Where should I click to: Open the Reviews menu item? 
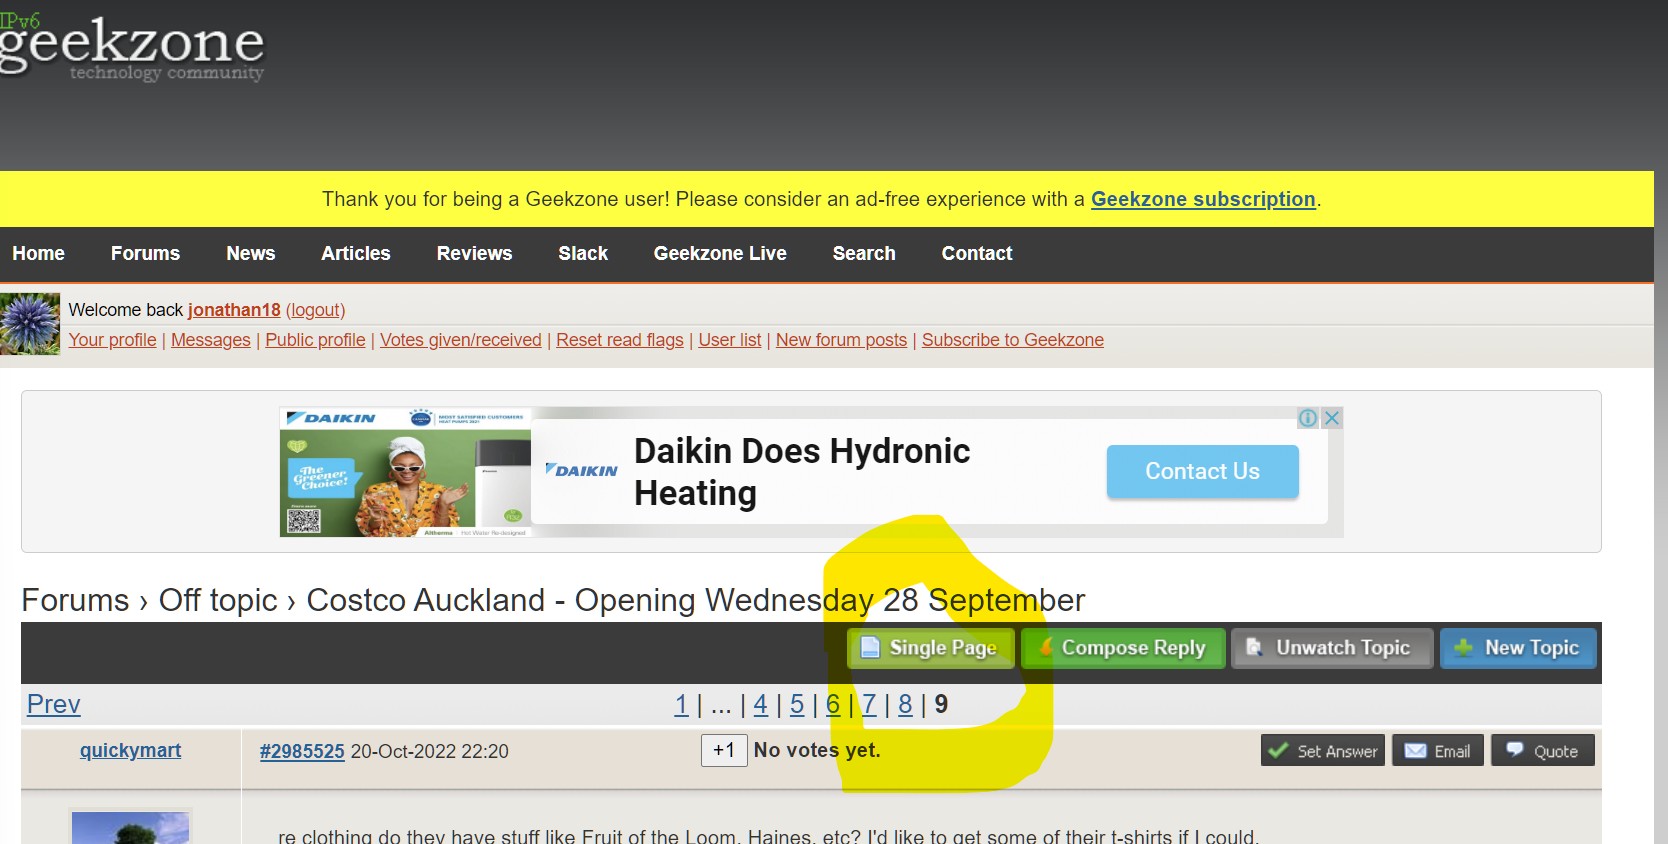click(x=474, y=254)
